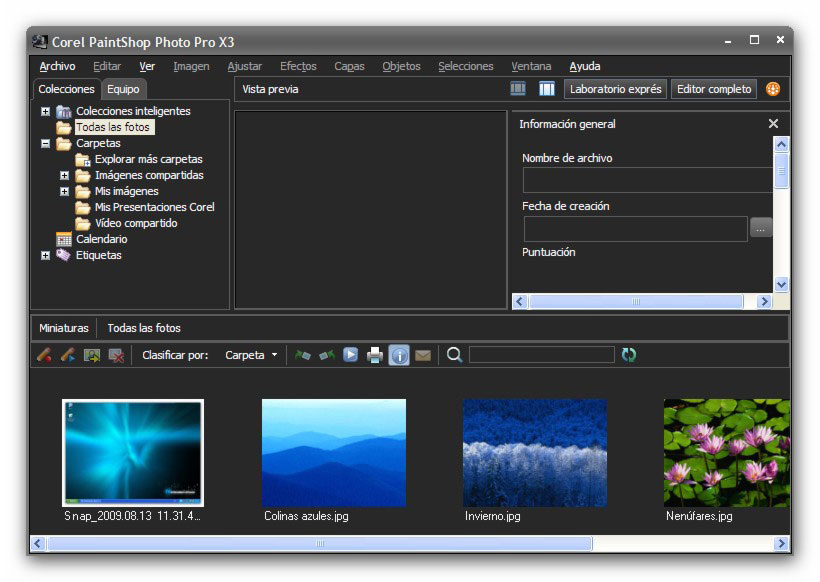820x582 pixels.
Task: Click the Fecha de creación field
Action: point(635,229)
